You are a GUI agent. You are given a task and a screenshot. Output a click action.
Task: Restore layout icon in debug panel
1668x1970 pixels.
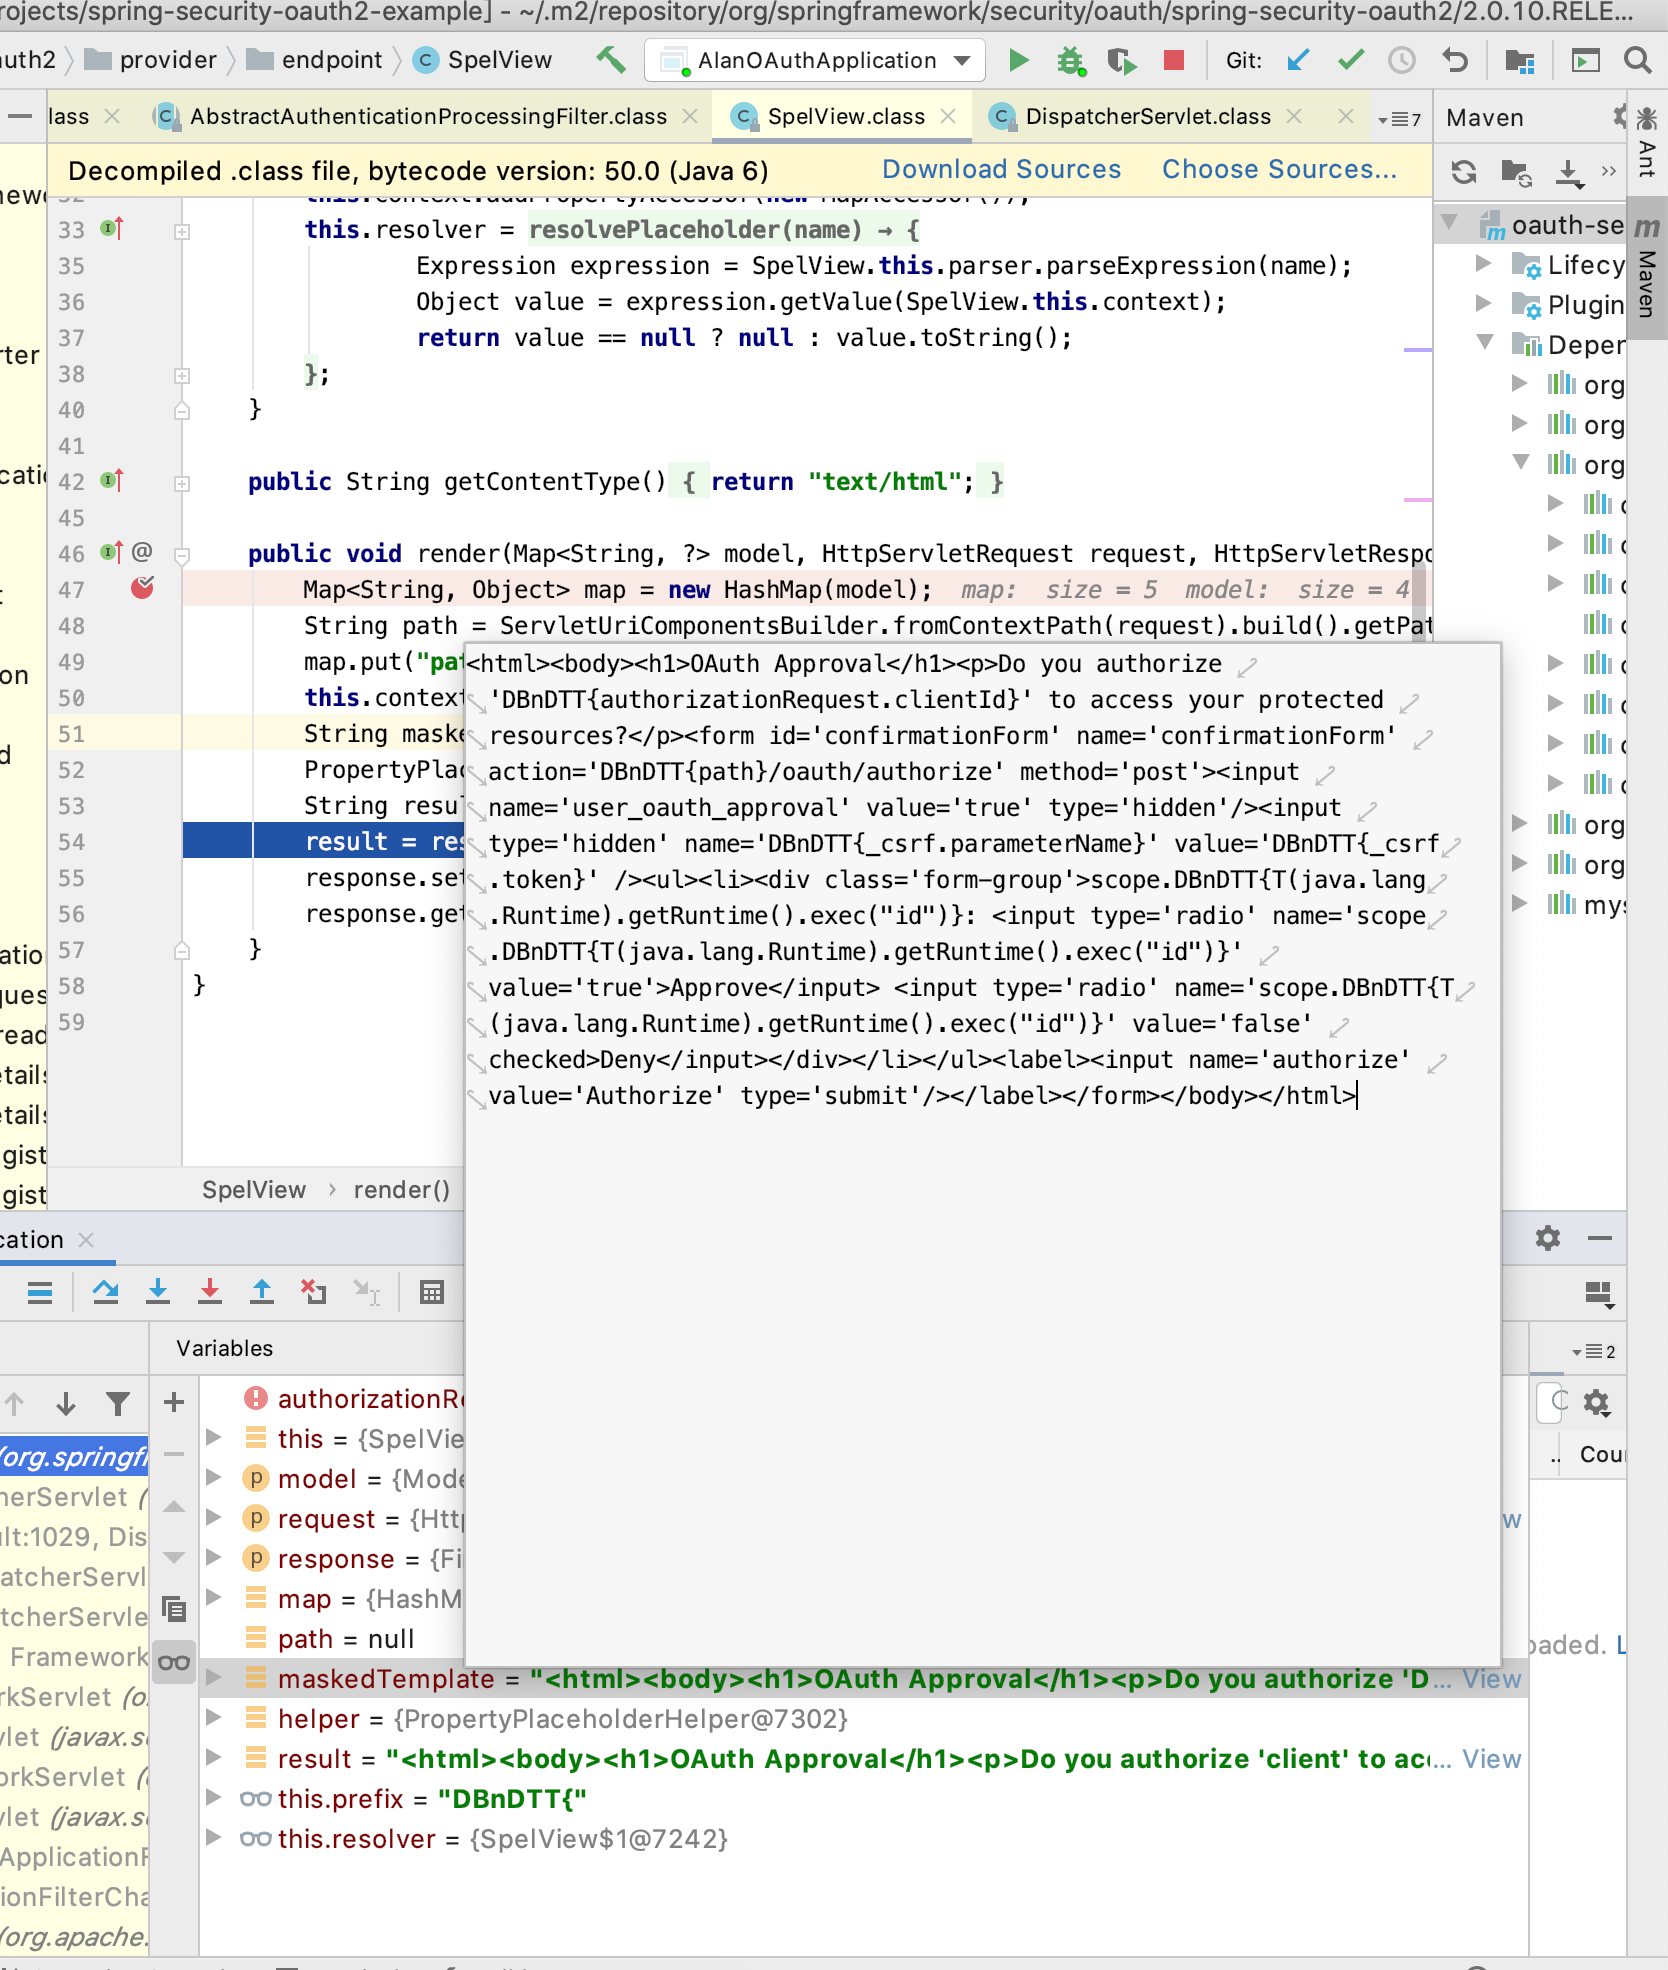click(x=1599, y=1294)
